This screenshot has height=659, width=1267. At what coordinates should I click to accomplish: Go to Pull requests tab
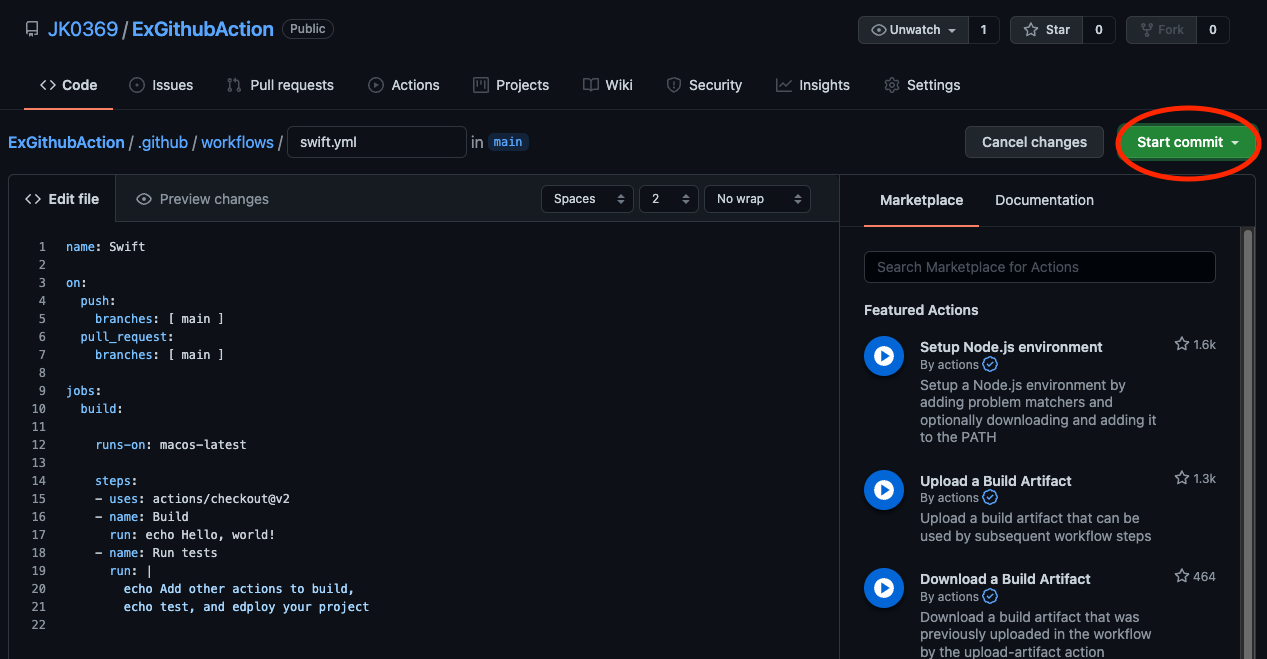(x=280, y=85)
